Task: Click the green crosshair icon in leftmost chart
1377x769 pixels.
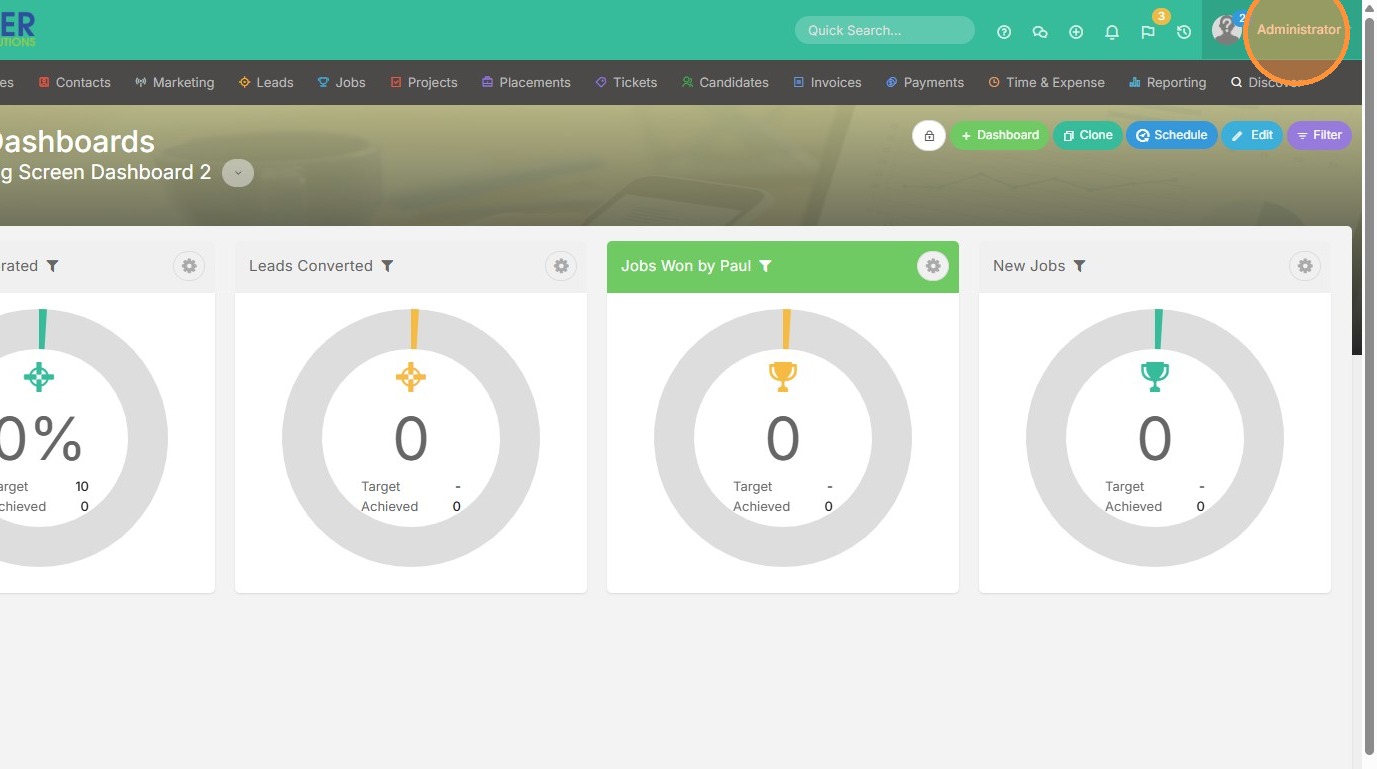Action: click(39, 377)
